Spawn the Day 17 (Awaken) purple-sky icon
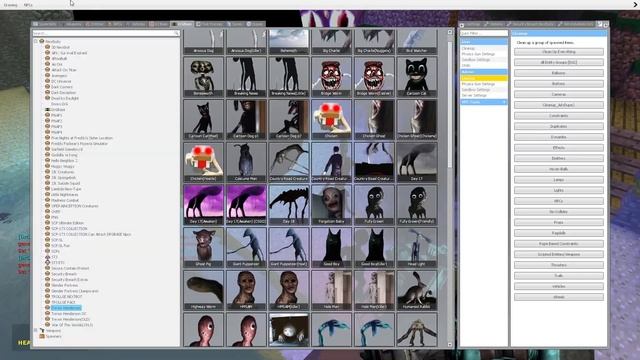The height and width of the screenshot is (360, 640). coord(203,204)
